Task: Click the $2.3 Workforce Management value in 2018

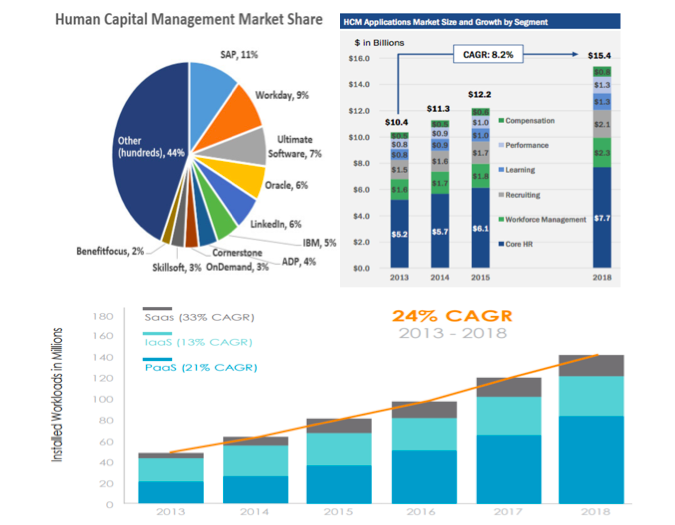Action: [602, 153]
